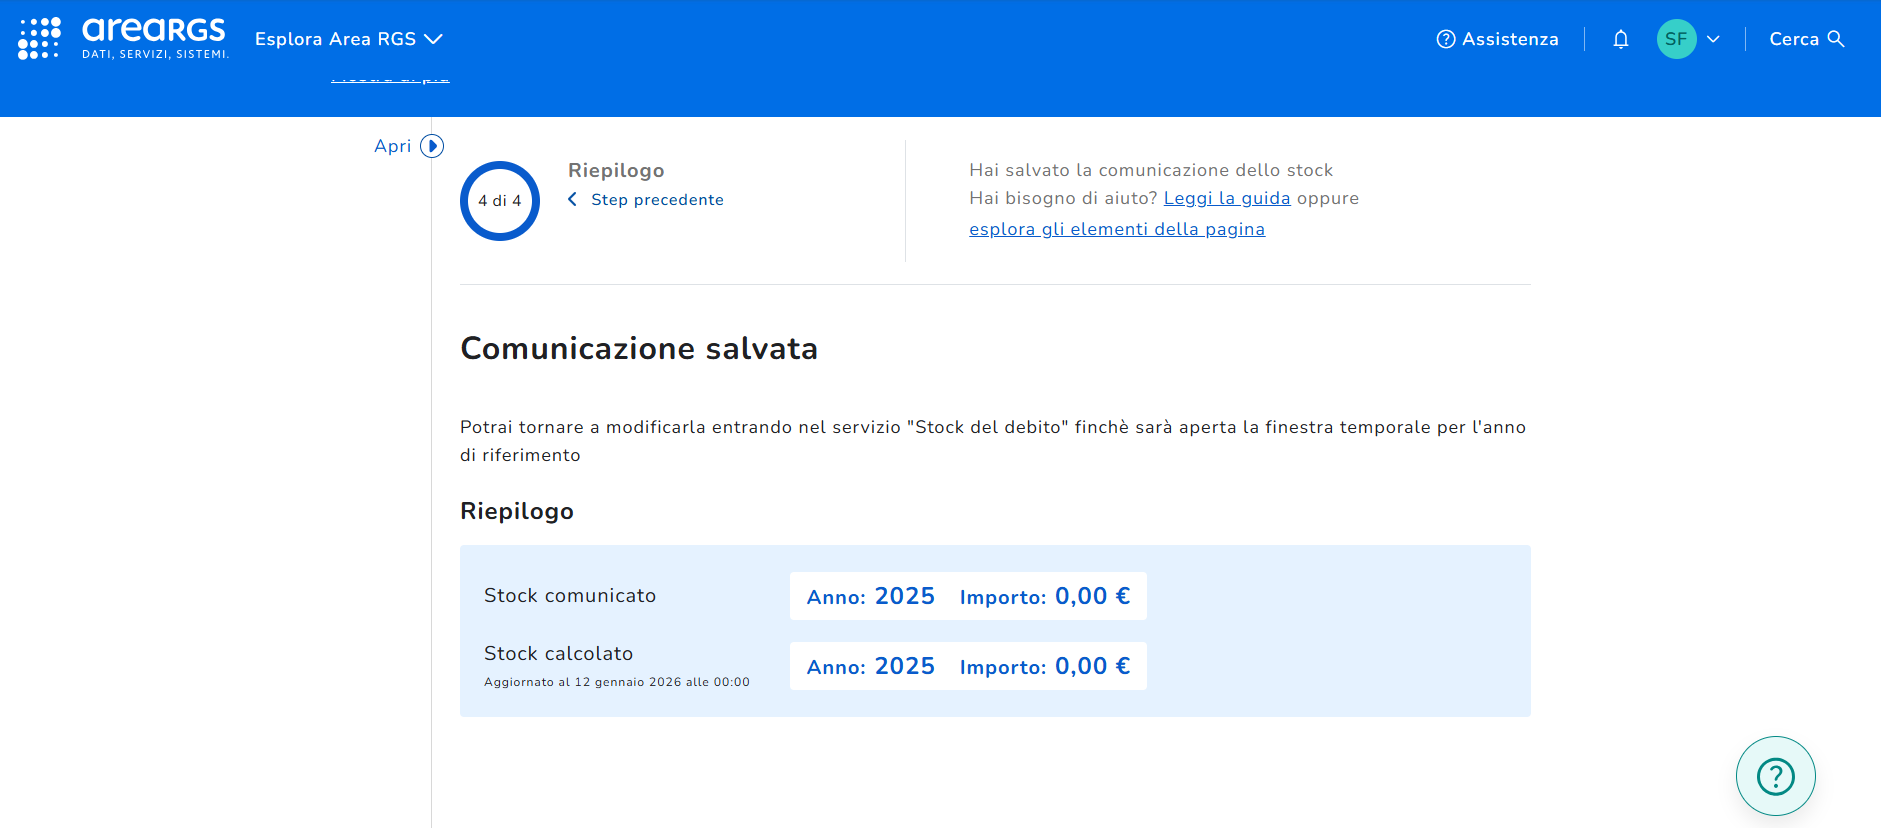Click the left chevron before Step precedente
This screenshot has width=1881, height=828.
(x=572, y=200)
